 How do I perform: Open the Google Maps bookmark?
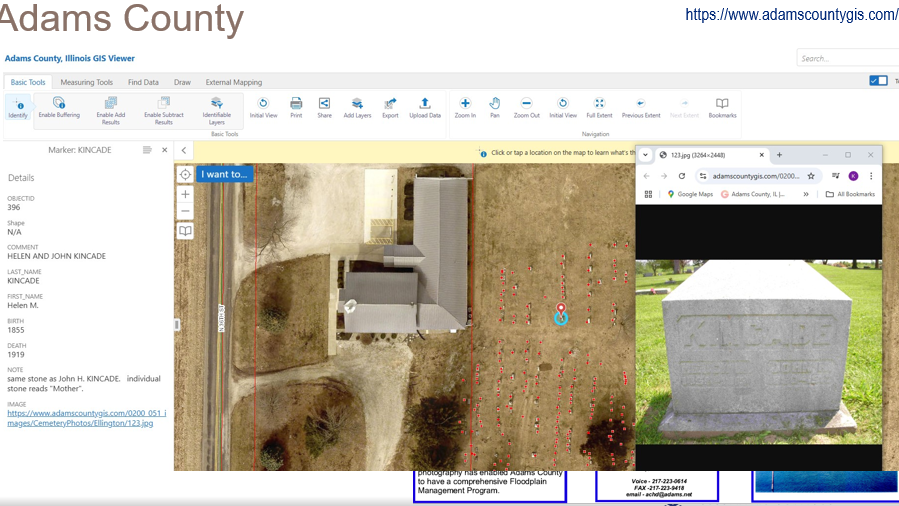[690, 194]
